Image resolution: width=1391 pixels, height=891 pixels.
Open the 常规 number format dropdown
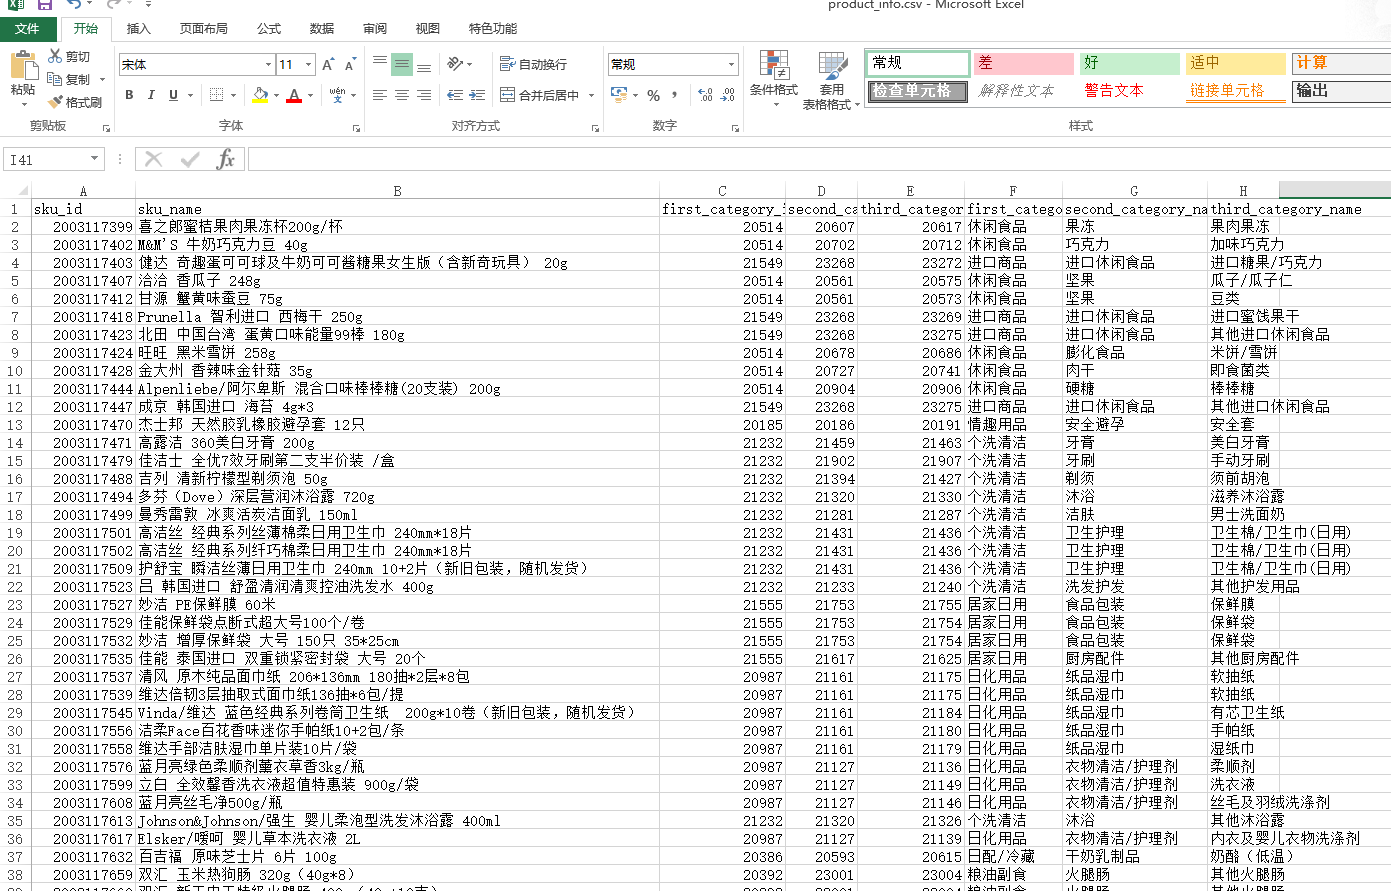pos(733,64)
